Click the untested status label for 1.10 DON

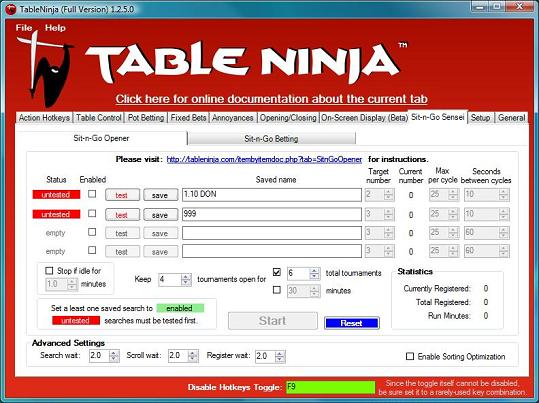[56, 195]
